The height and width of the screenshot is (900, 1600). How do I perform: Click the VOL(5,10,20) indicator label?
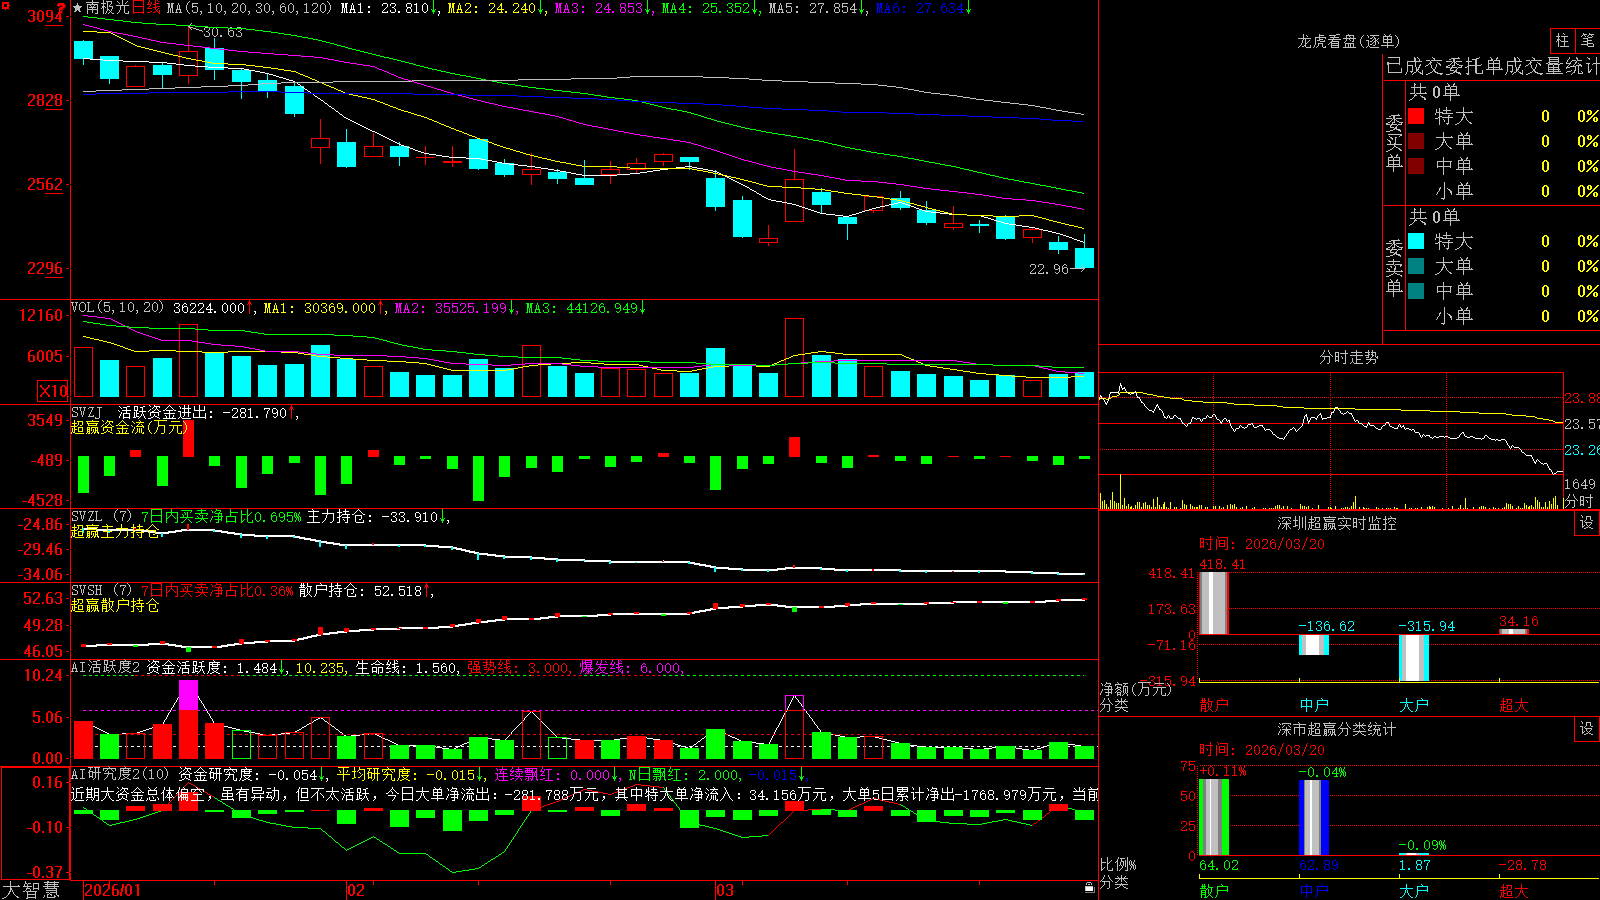117,308
